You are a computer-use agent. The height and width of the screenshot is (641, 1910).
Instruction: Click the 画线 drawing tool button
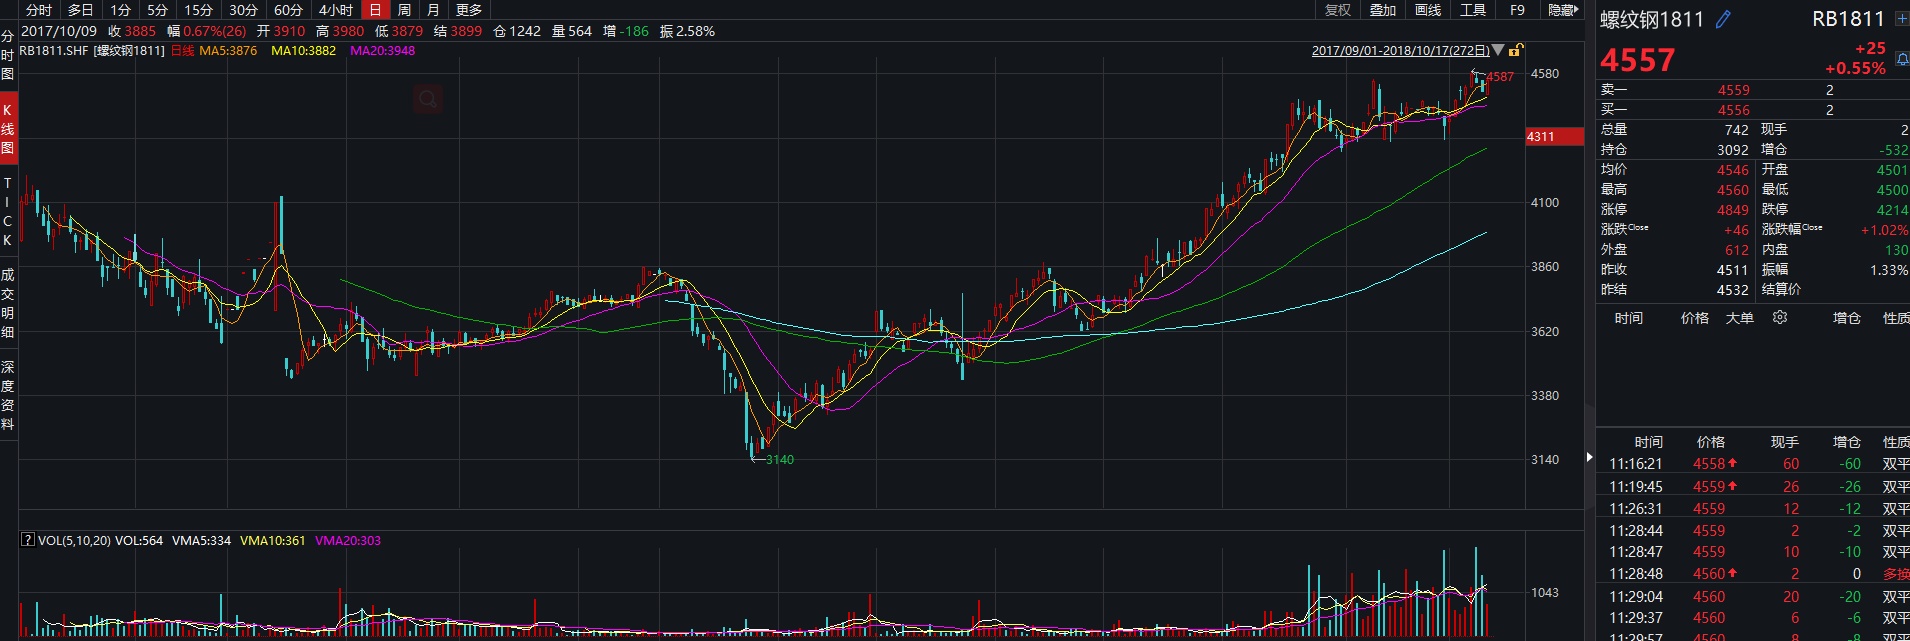pos(1428,10)
